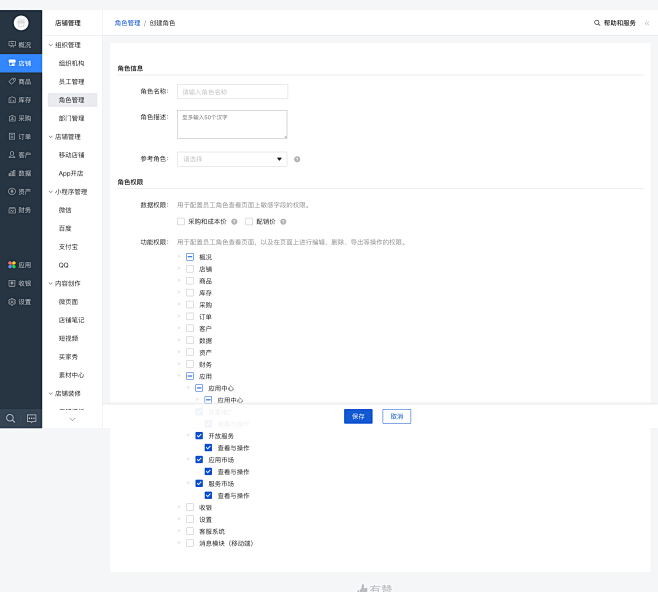Screen dimensions: 658x592
Task: Select 角色管理 menu item
Action: (x=72, y=100)
